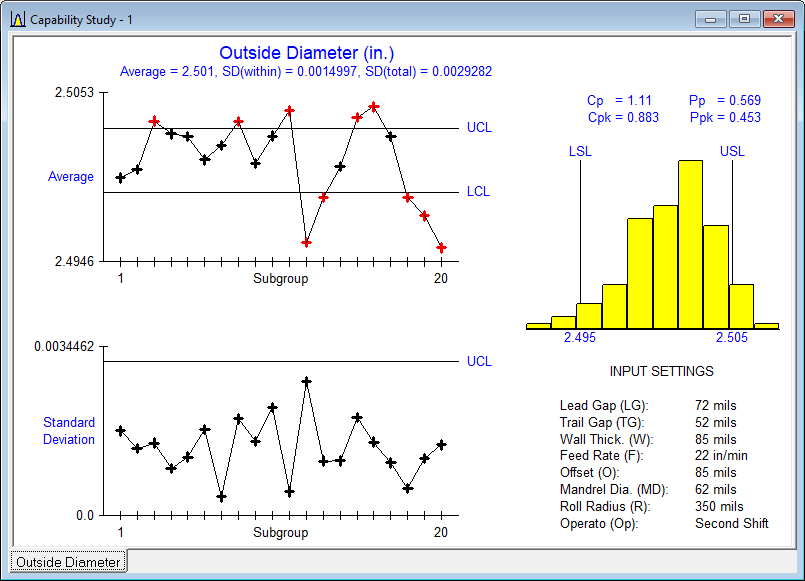This screenshot has width=805, height=581.
Task: Click the Cp = 1.11 value
Action: (x=619, y=100)
